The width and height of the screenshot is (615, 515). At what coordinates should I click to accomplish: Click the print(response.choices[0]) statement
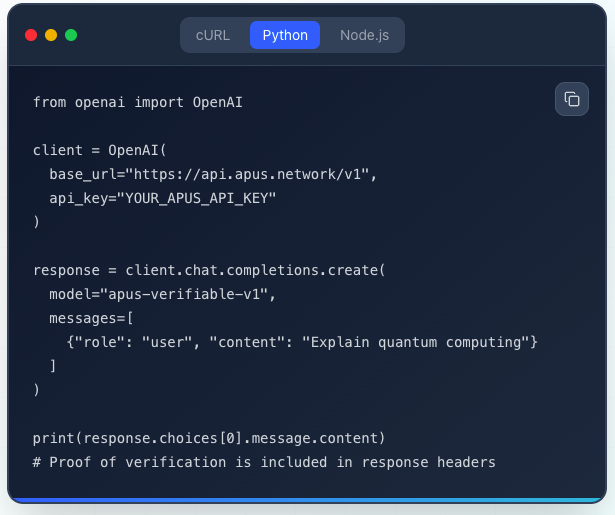208,438
